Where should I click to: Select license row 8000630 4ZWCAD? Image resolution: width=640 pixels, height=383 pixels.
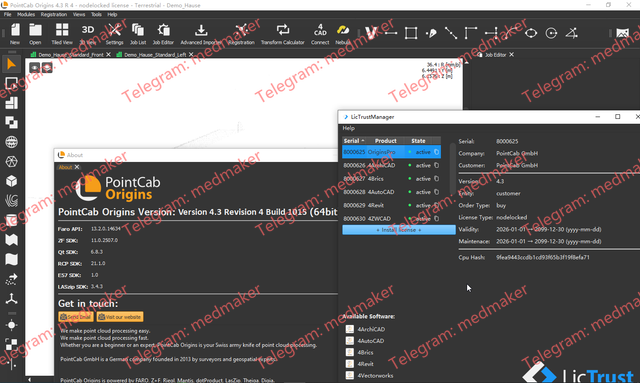(391, 218)
